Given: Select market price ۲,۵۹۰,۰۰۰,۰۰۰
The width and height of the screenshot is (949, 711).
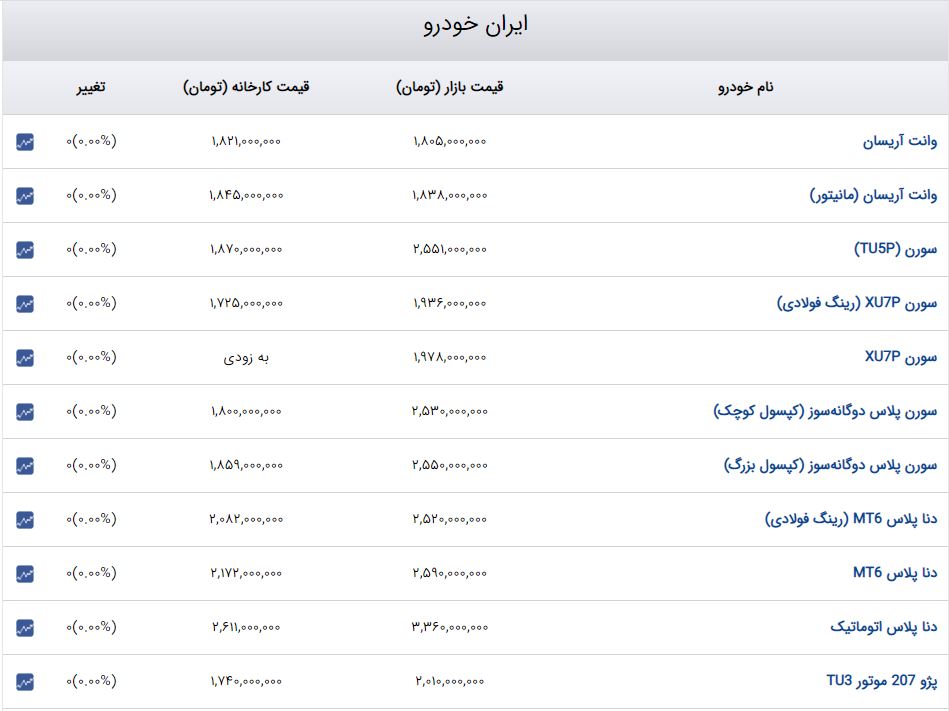Looking at the screenshot, I should pos(450,573).
